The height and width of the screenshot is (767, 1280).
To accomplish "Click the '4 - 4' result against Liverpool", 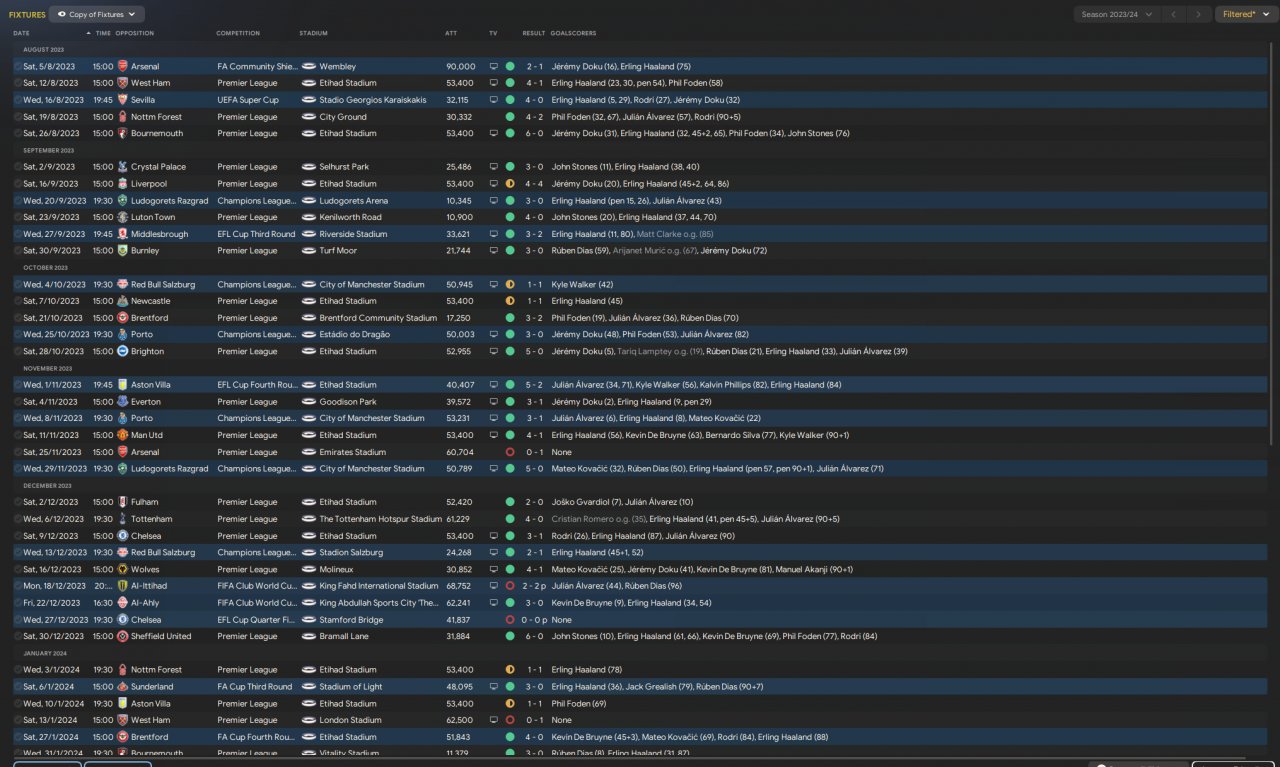I will tap(534, 184).
